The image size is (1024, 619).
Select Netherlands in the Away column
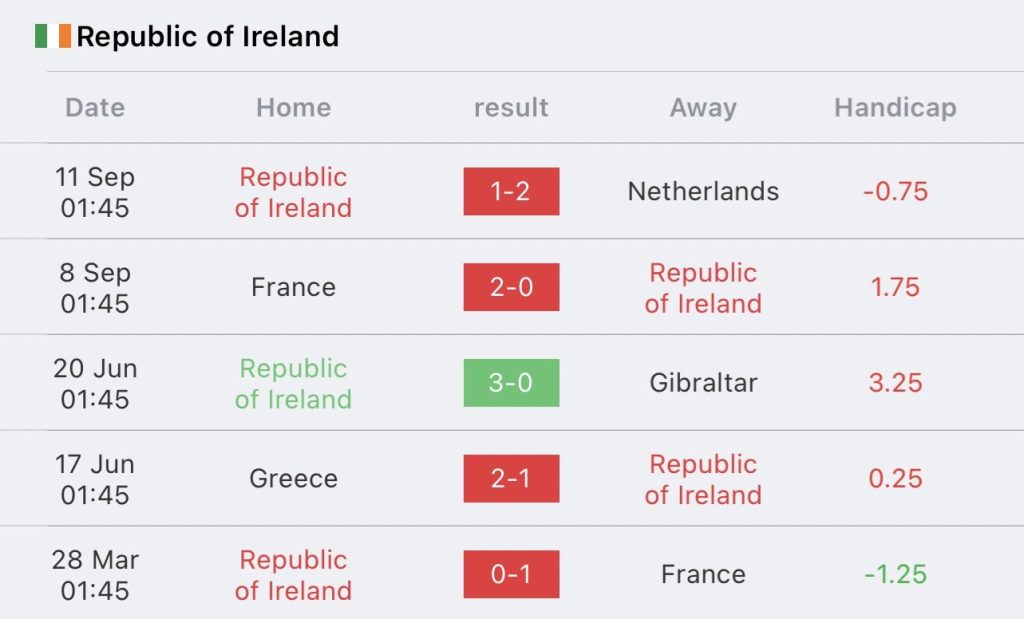703,191
